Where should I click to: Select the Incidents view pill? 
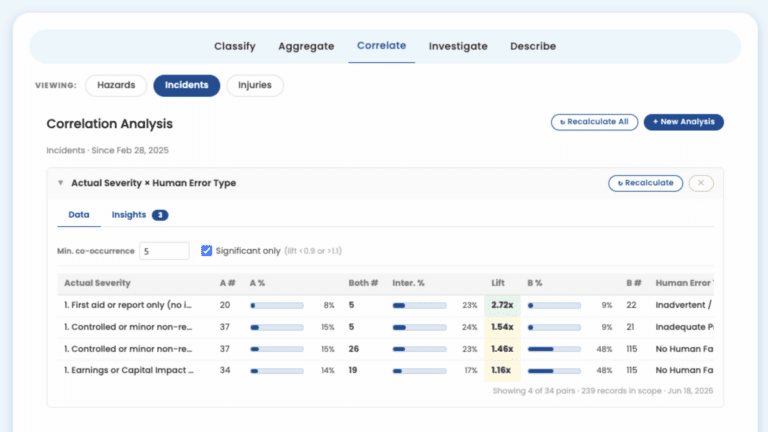click(187, 85)
